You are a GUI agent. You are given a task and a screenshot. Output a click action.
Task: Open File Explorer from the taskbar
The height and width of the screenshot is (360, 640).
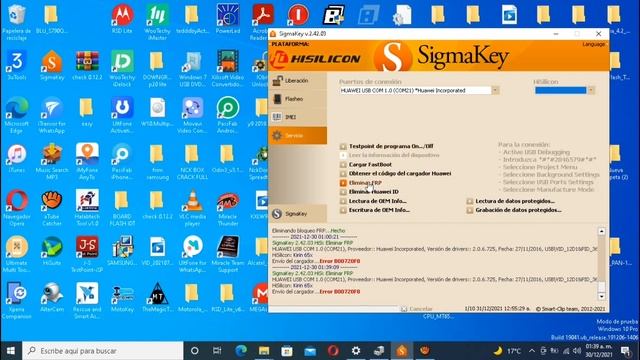click(x=264, y=351)
